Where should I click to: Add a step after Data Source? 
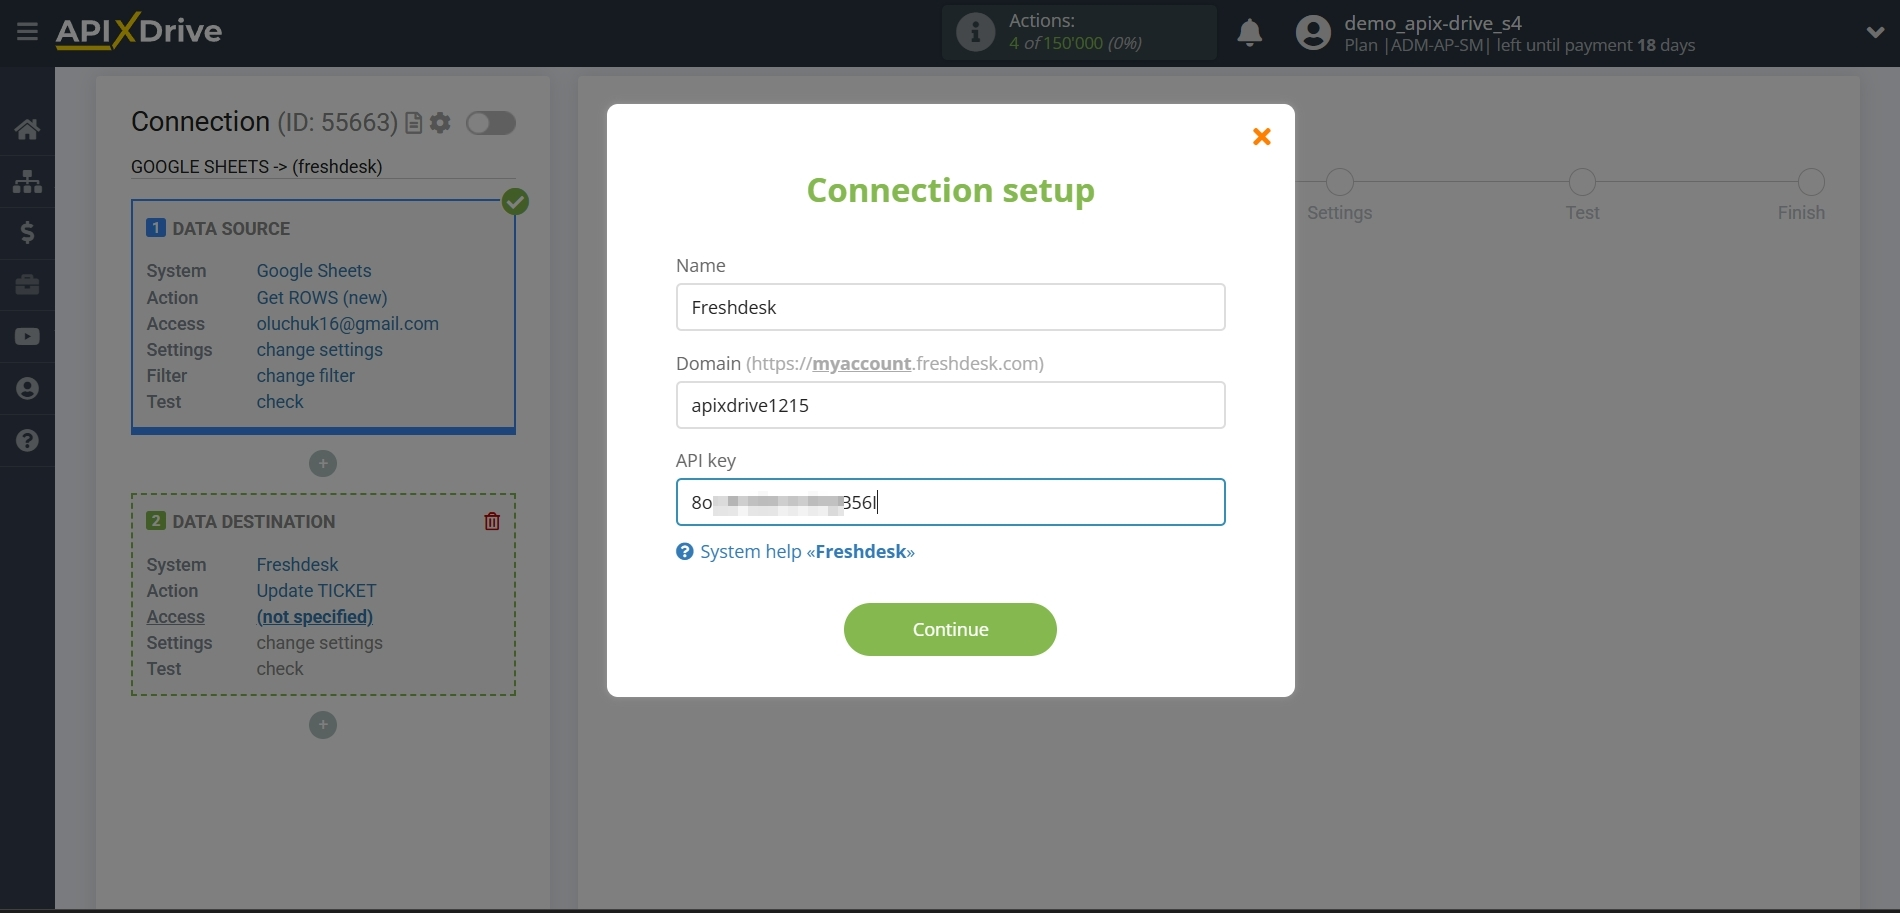pyautogui.click(x=323, y=464)
